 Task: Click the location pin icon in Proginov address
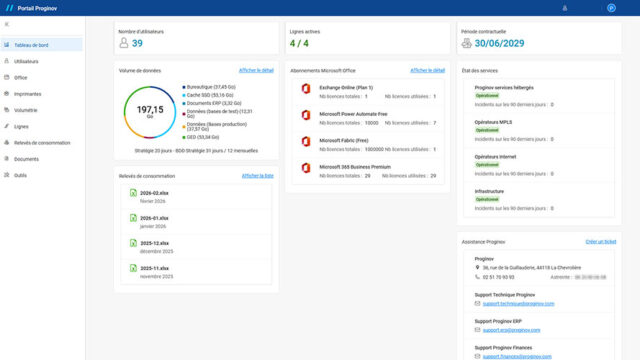click(477, 267)
